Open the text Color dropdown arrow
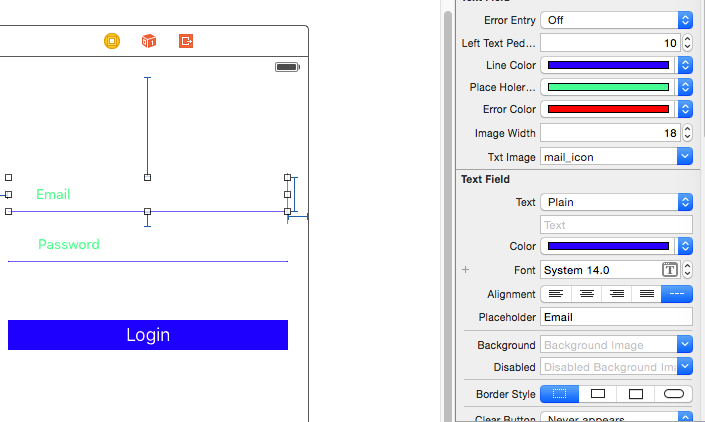The image size is (705, 422). pyautogui.click(x=685, y=246)
